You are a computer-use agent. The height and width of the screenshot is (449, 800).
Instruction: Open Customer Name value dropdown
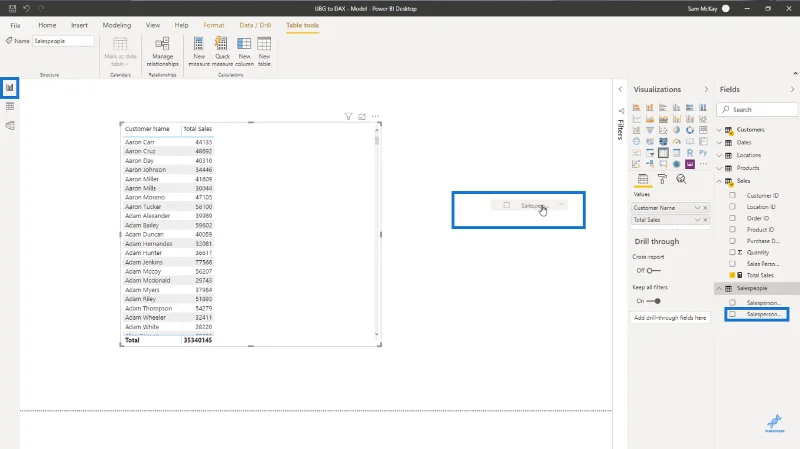tap(697, 208)
